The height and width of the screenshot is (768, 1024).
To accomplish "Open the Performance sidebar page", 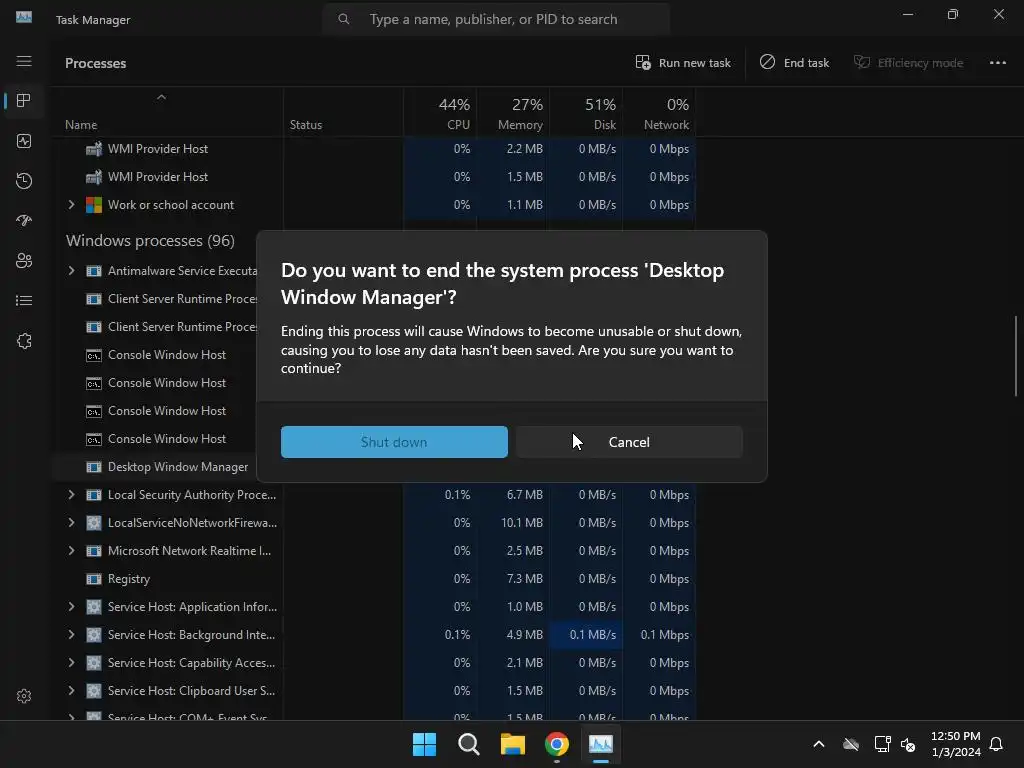I will [24, 141].
